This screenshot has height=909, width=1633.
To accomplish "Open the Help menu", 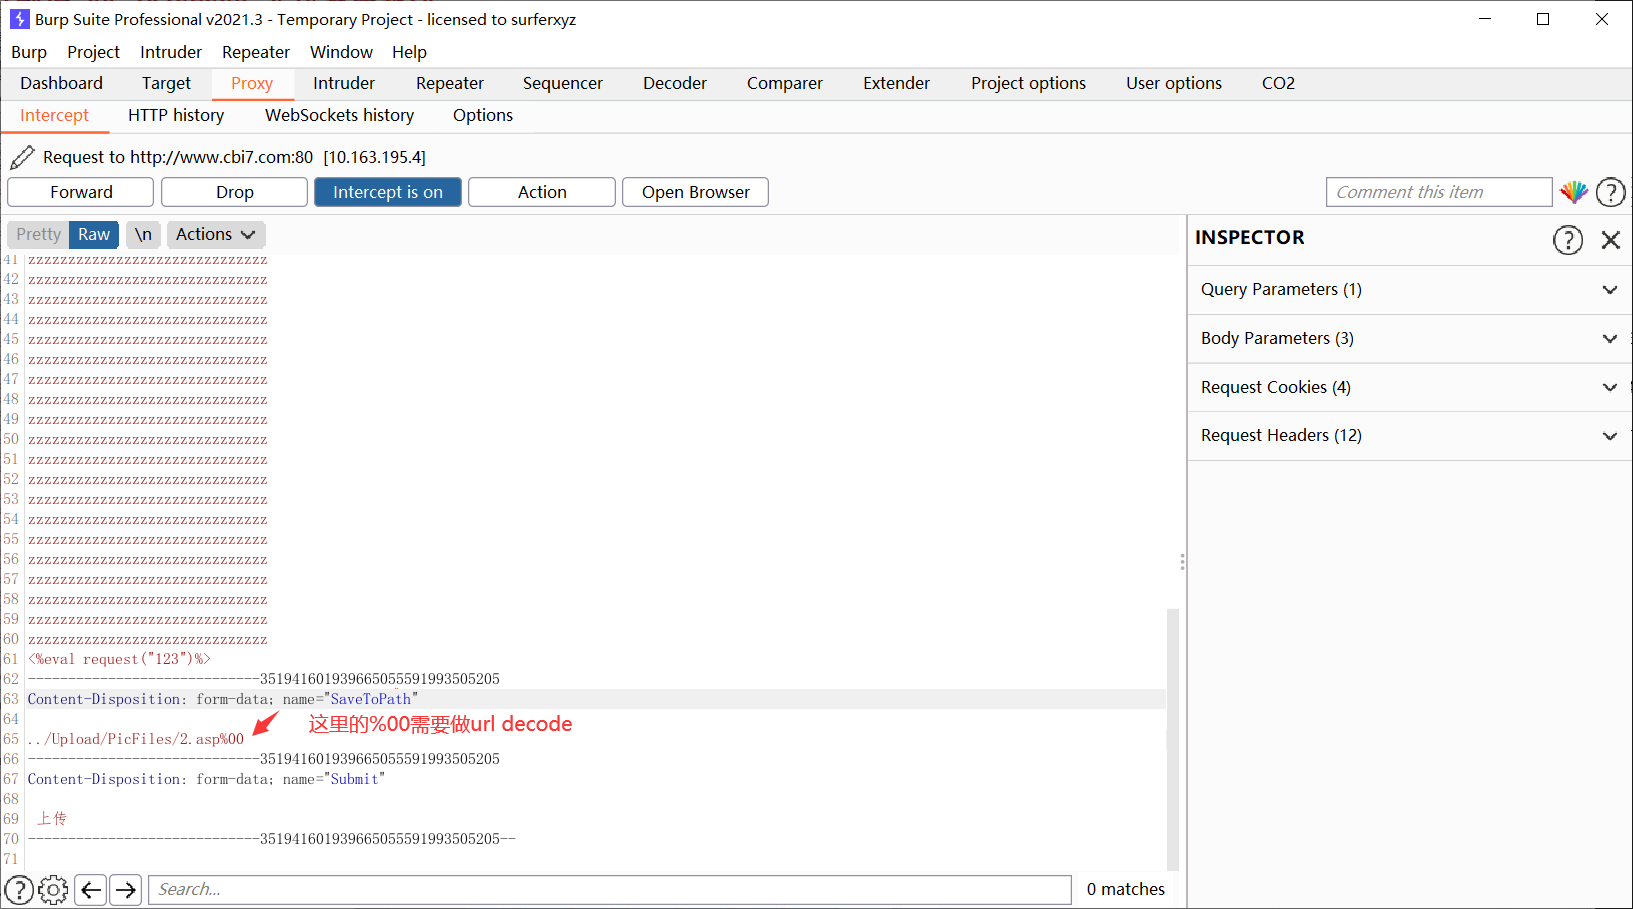I will [409, 52].
